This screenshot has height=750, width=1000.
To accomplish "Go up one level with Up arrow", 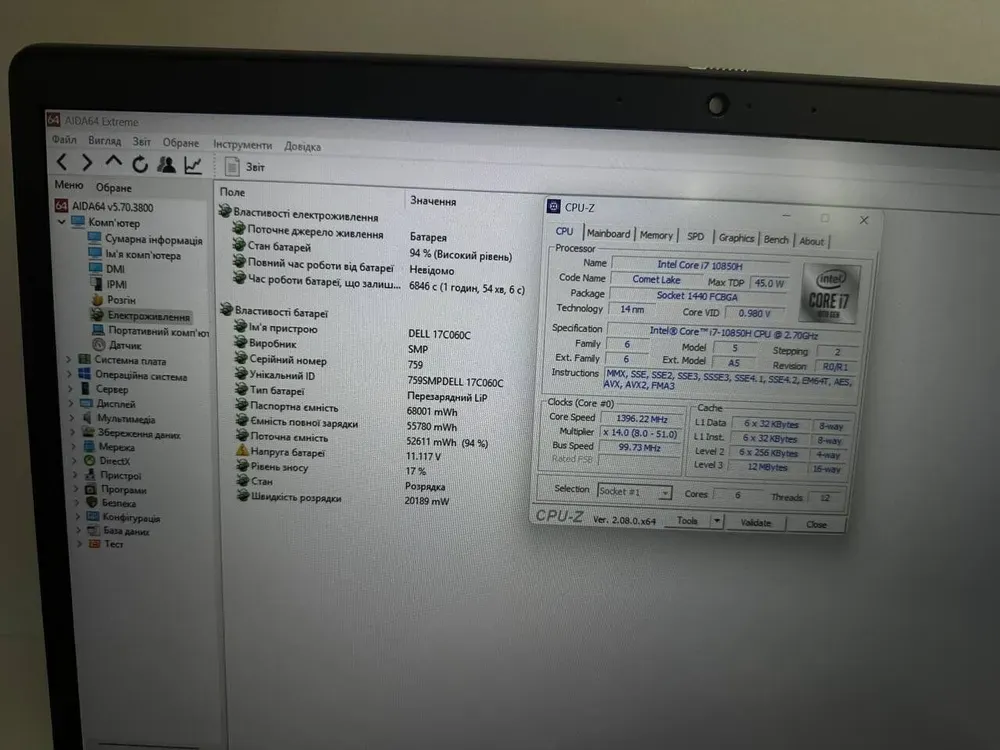I will (113, 163).
